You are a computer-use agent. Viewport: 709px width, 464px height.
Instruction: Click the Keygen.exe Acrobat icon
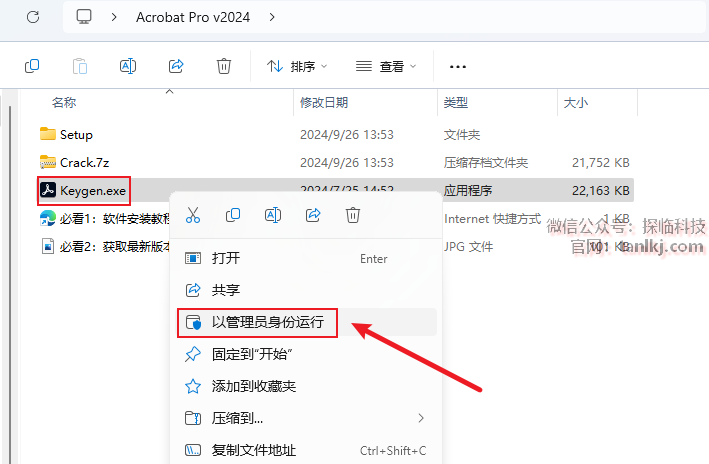click(x=48, y=190)
